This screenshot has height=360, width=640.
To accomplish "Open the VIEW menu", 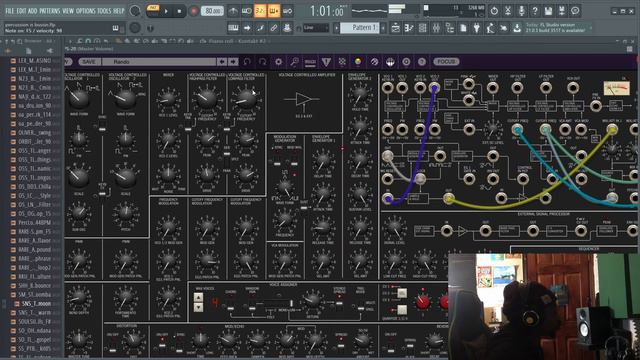I will (x=69, y=11).
